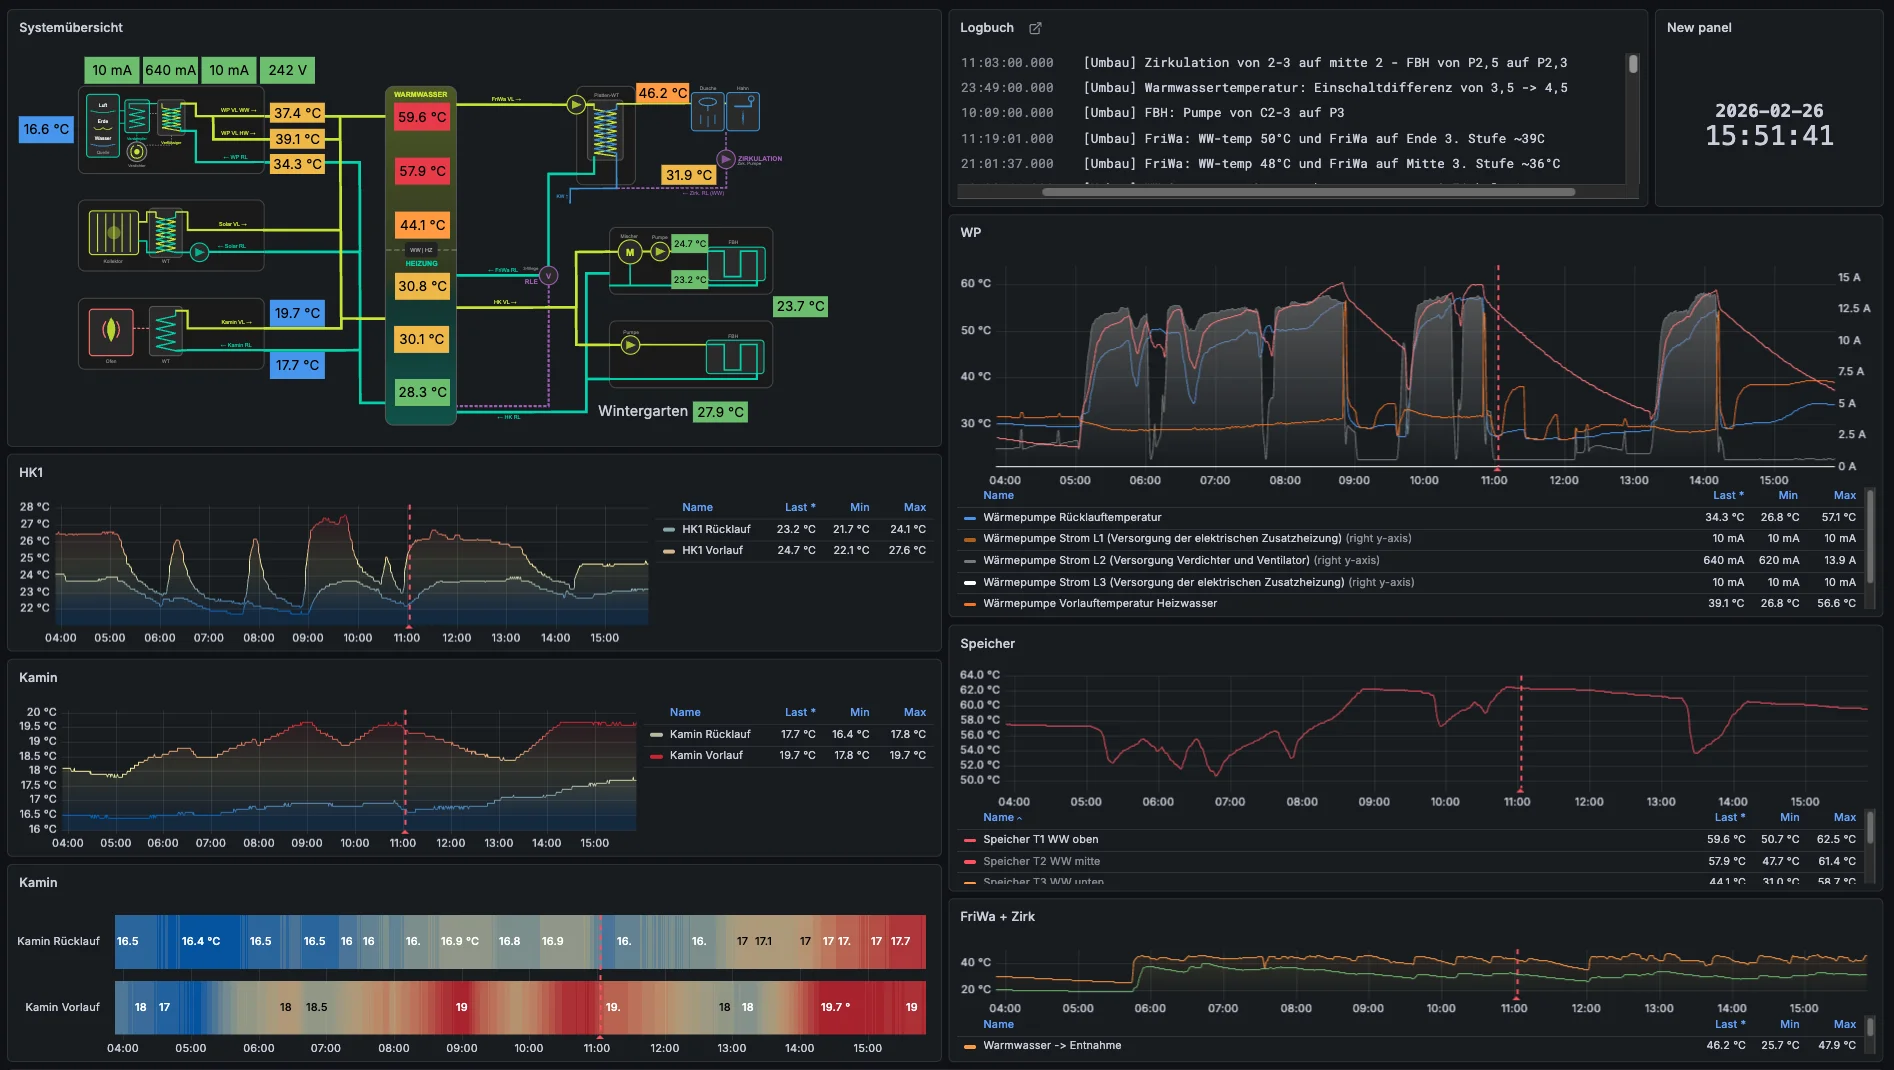
Task: Click the HK1 Rücklauf legend color swatch
Action: click(669, 529)
